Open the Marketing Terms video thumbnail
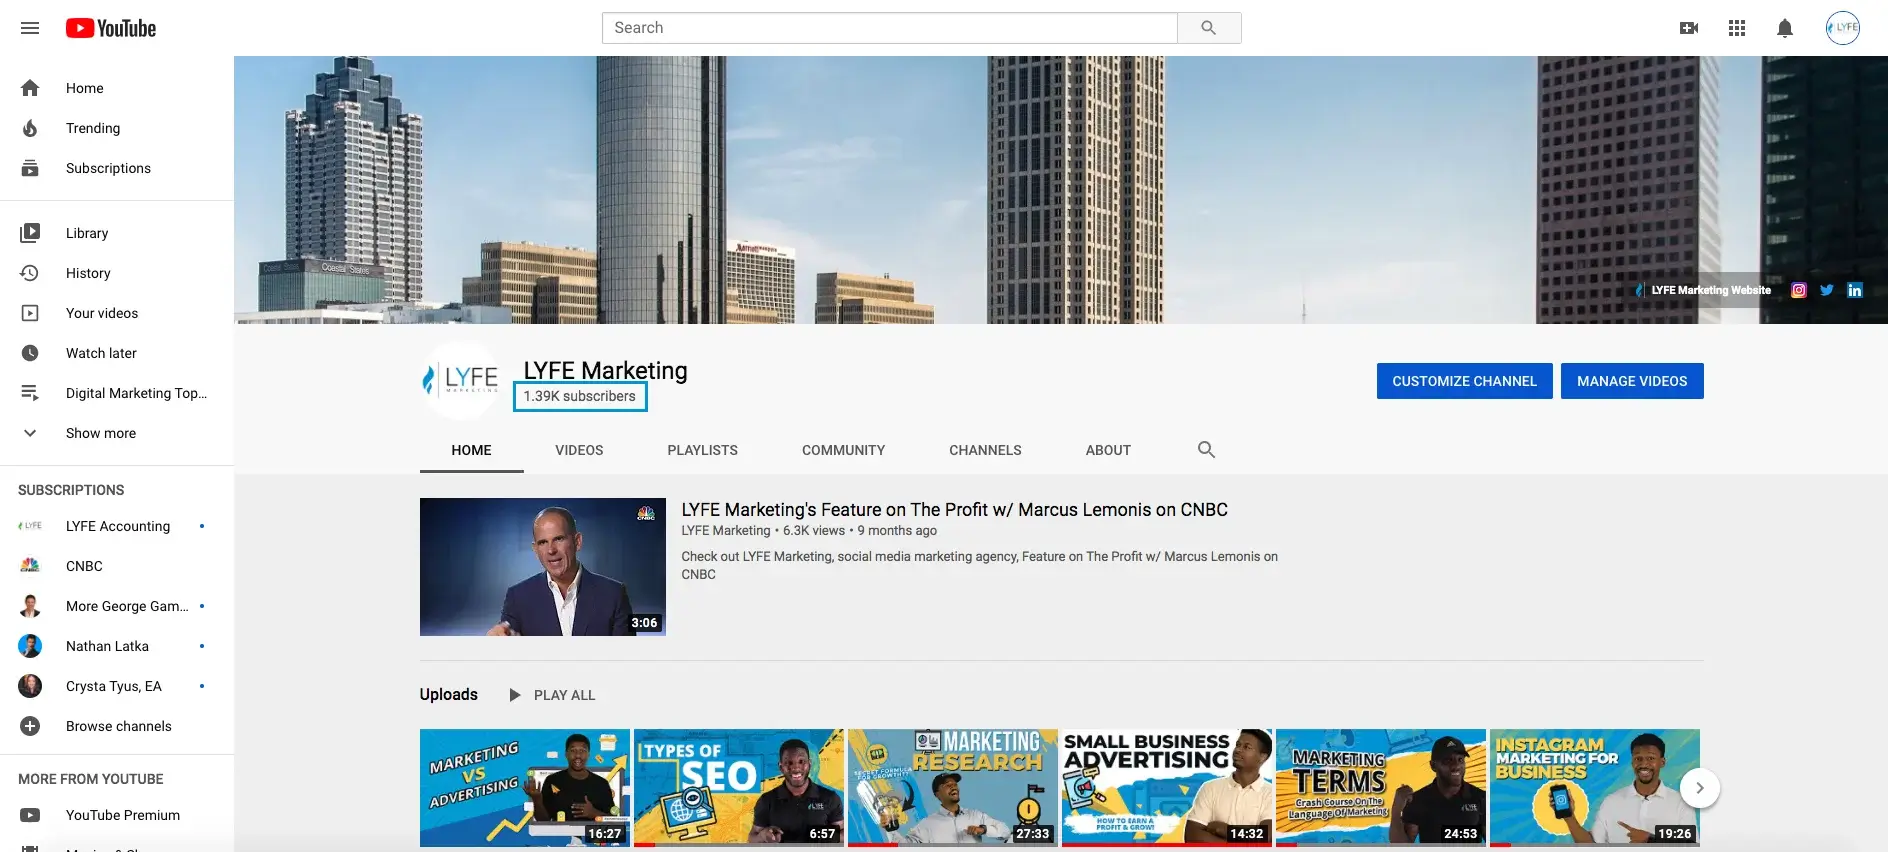Screen dimensions: 1888x852 (x=1381, y=788)
